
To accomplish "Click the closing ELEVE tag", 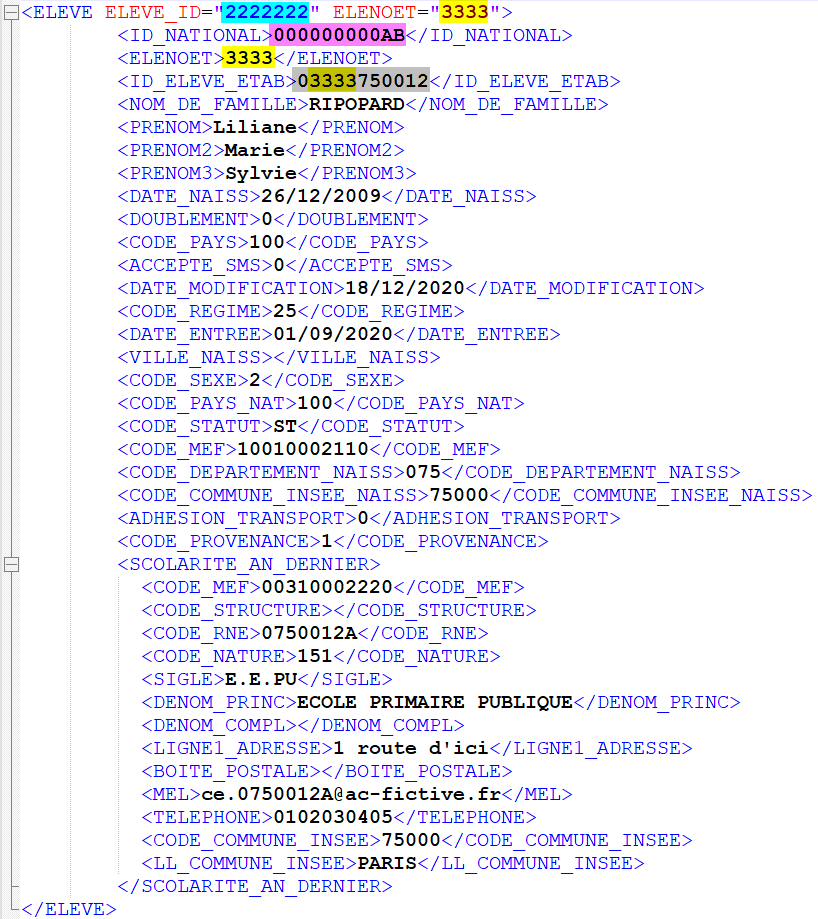I will point(69,909).
